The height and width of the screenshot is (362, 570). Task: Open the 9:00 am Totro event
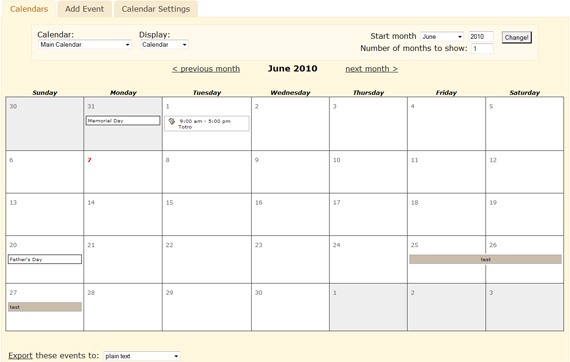(x=207, y=124)
